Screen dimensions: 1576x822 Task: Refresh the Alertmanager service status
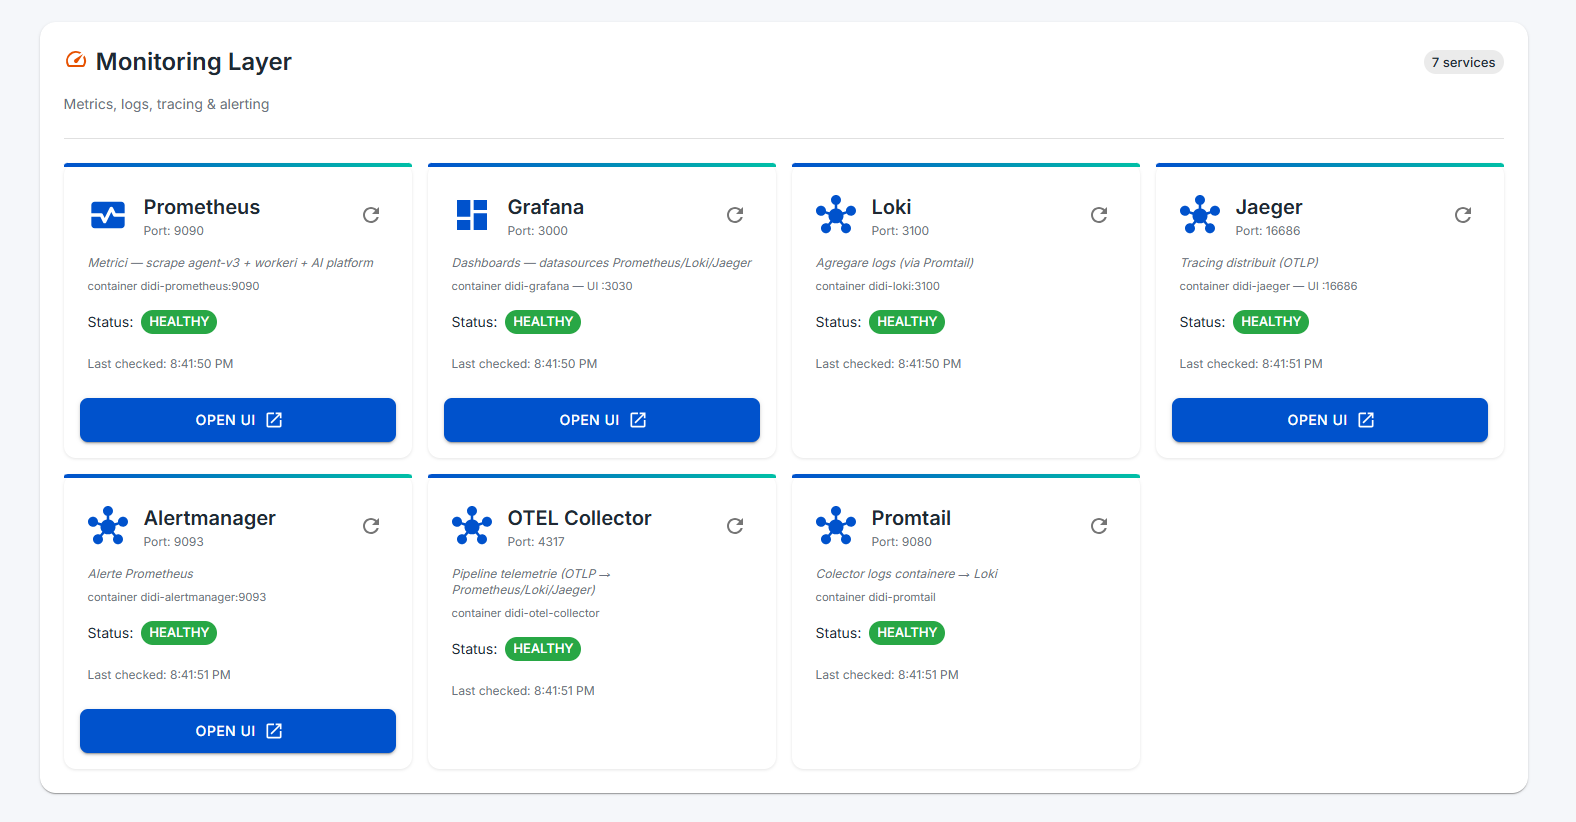click(x=371, y=526)
